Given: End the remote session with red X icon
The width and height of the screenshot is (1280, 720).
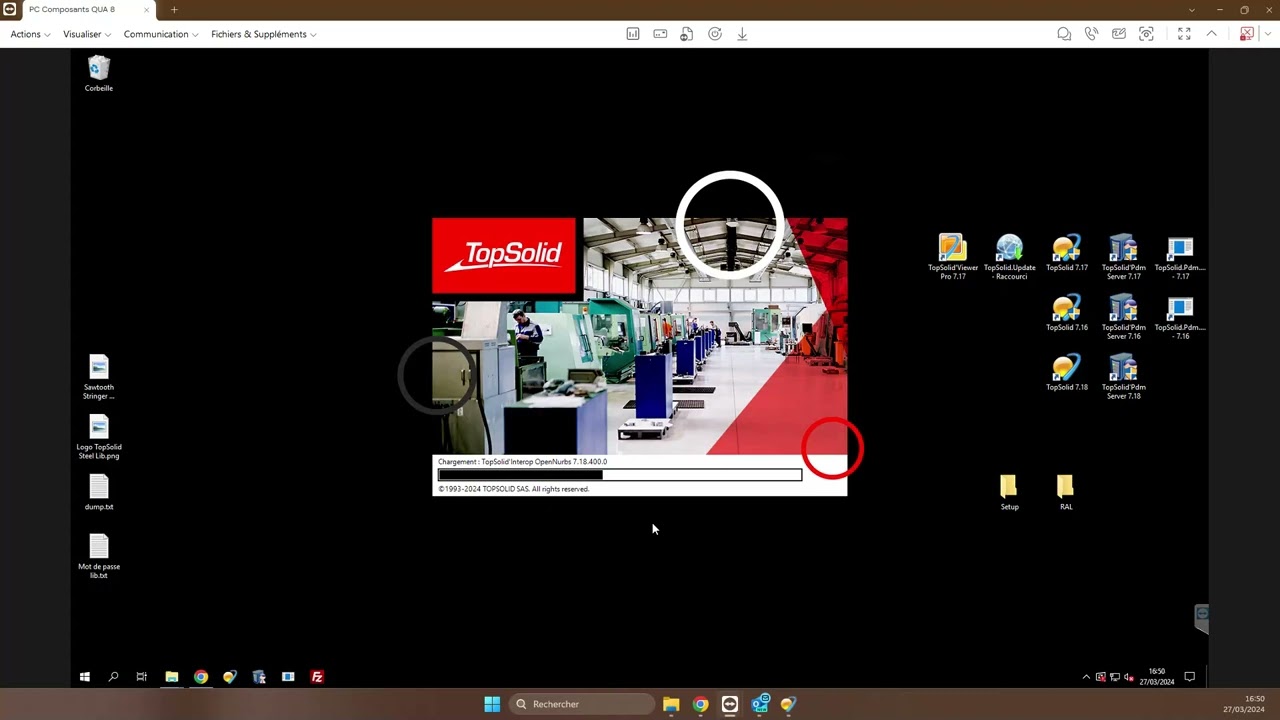Looking at the screenshot, I should click(1246, 34).
